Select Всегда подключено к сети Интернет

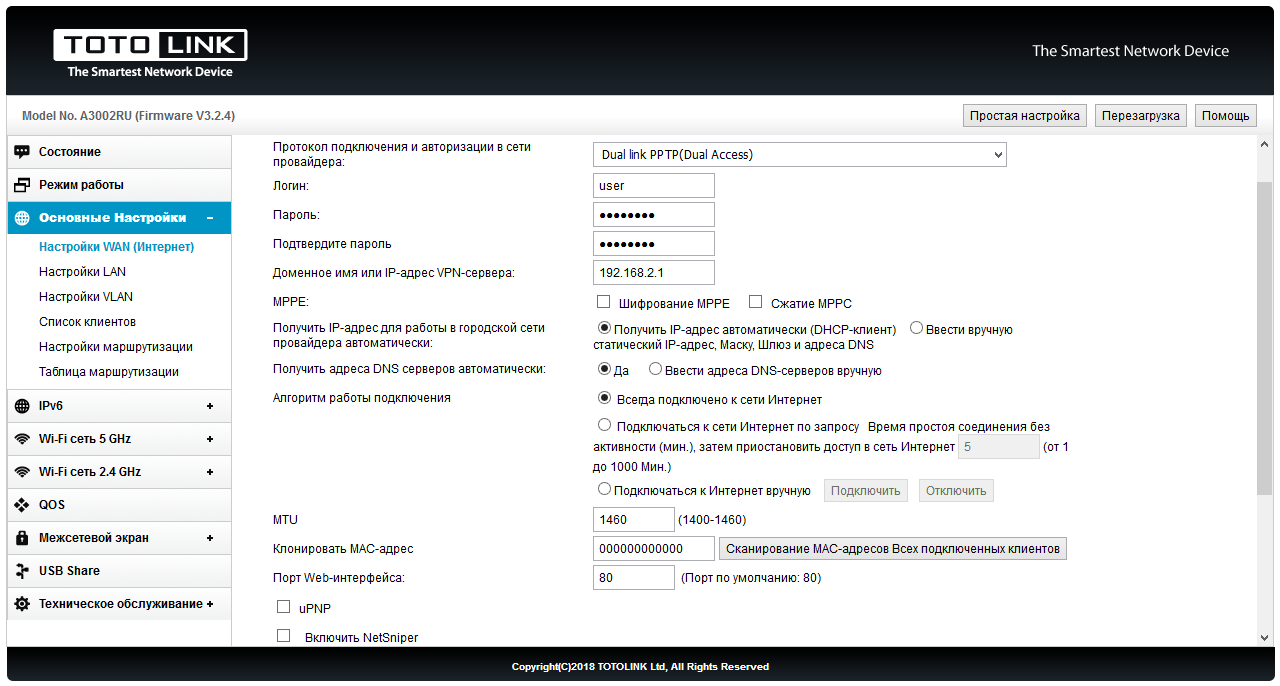604,398
